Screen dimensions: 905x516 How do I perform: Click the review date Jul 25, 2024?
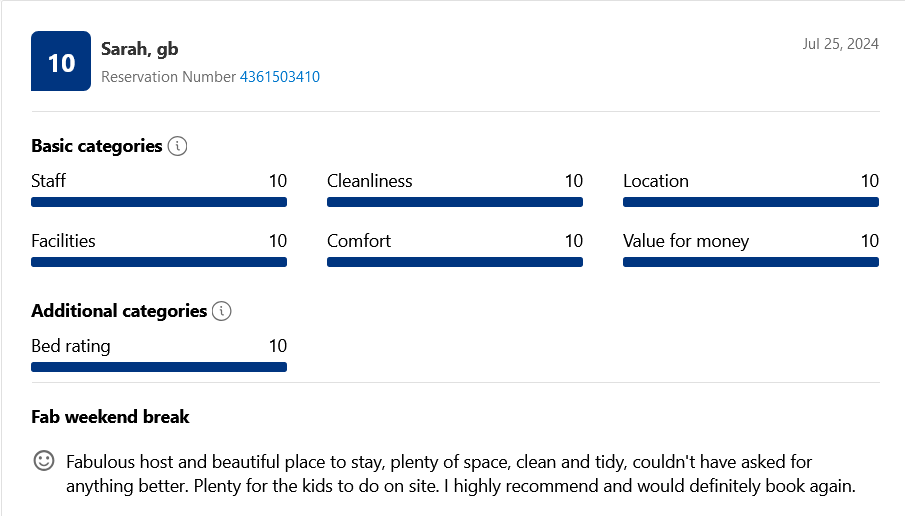point(840,44)
